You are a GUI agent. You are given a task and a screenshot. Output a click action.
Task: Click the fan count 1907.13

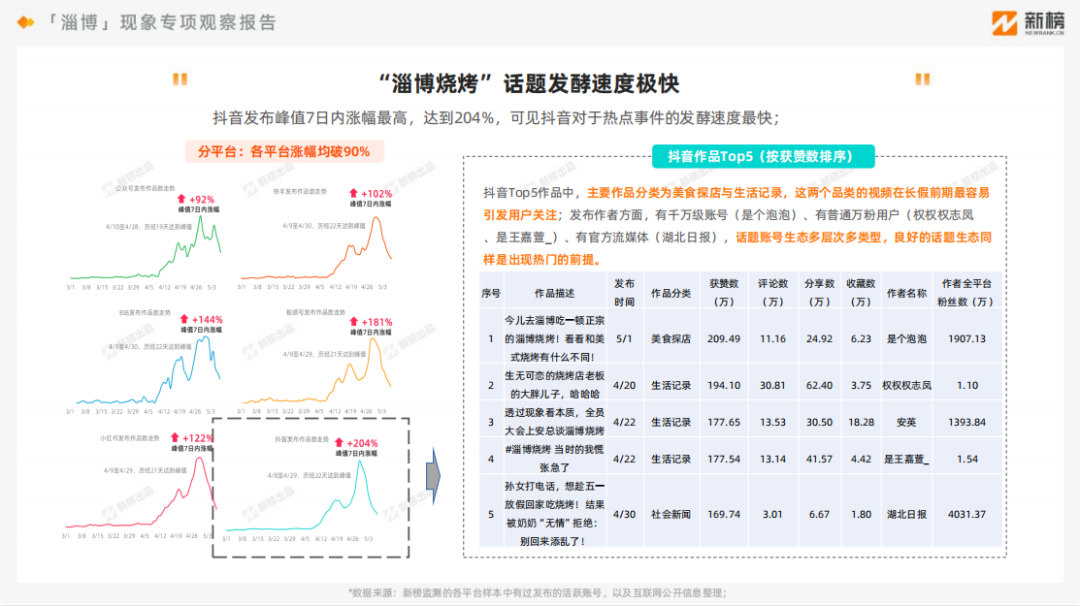967,339
